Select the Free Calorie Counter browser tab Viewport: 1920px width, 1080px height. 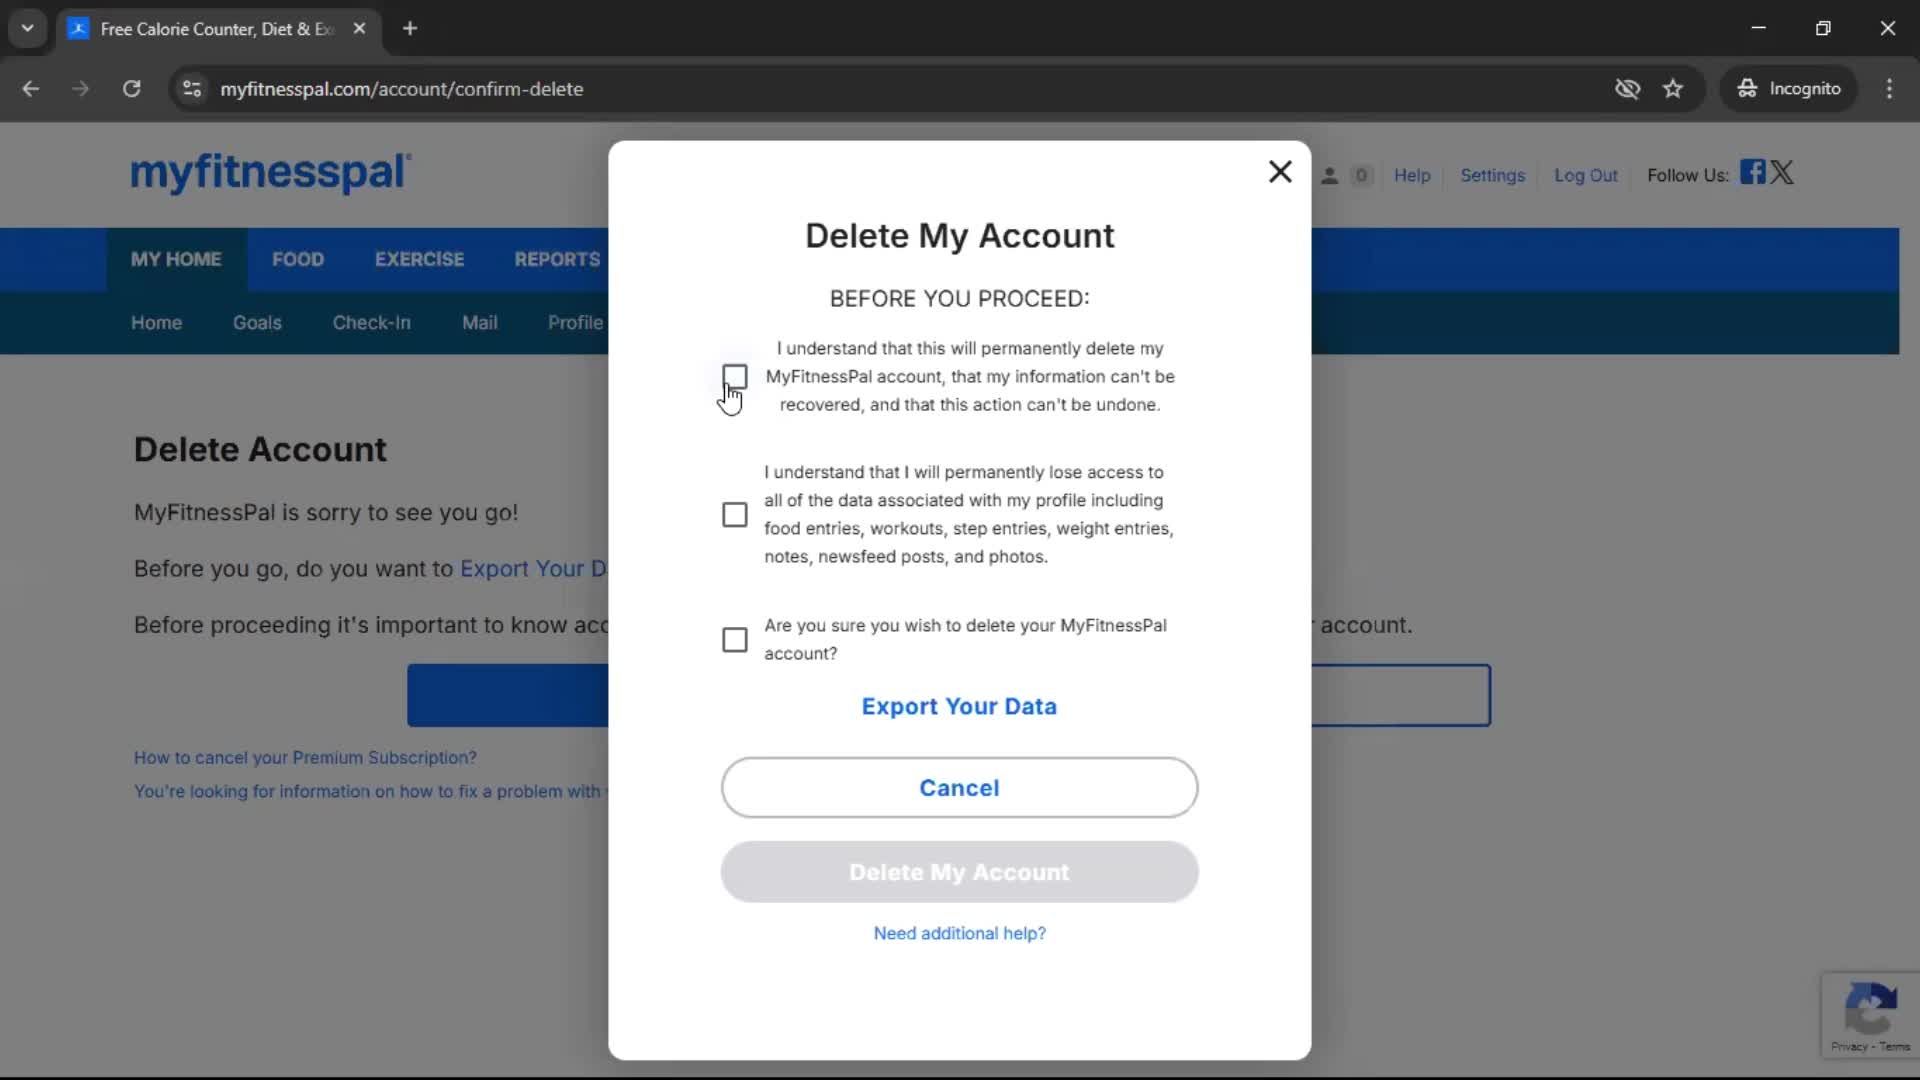[x=219, y=28]
